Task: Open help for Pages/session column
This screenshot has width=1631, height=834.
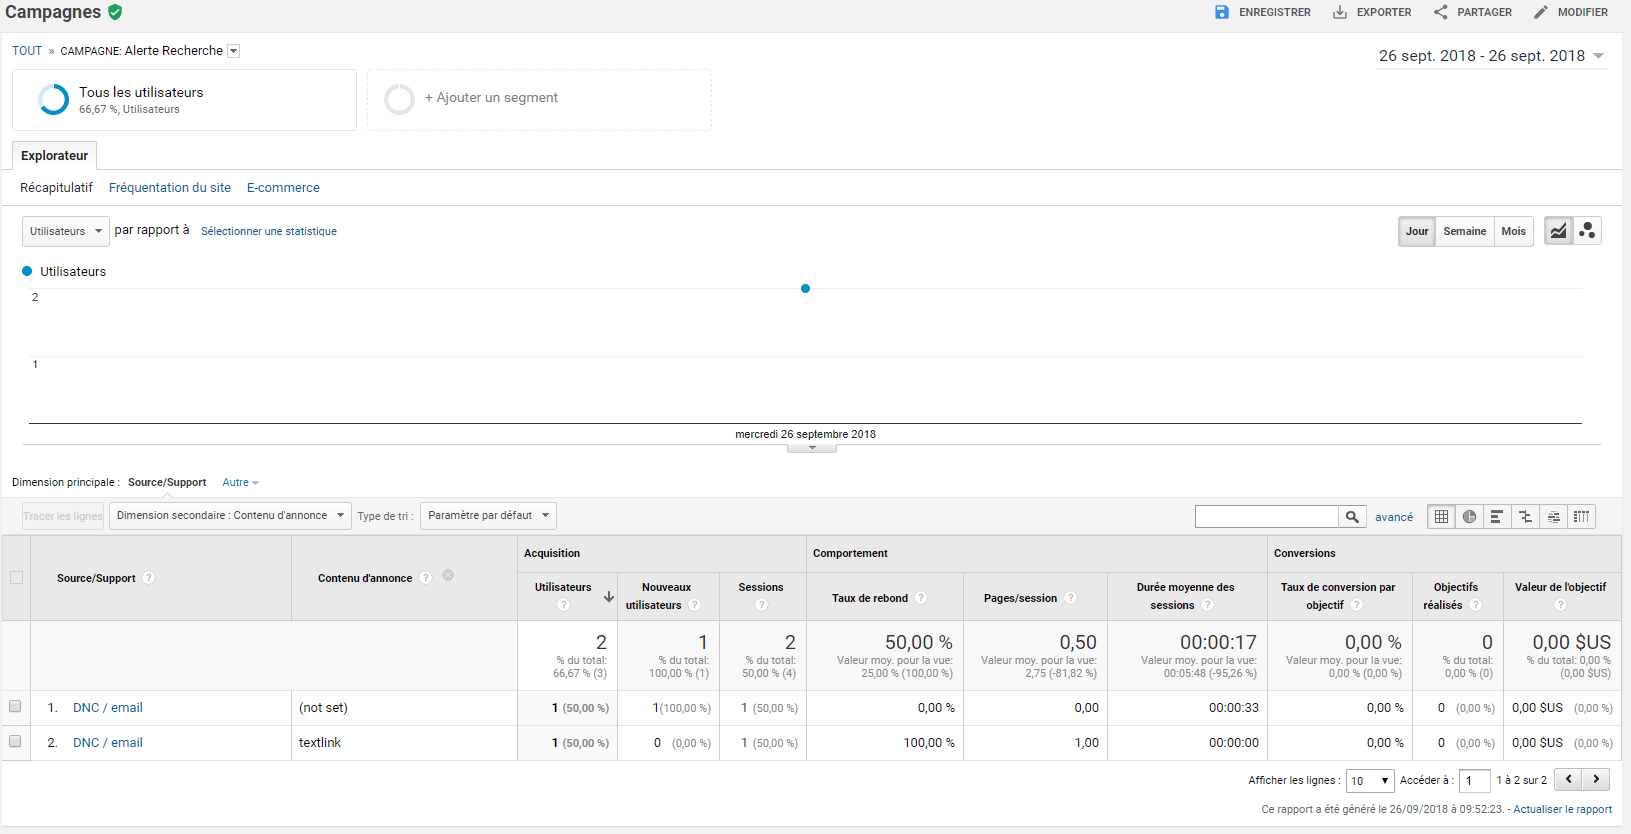Action: pyautogui.click(x=1070, y=598)
